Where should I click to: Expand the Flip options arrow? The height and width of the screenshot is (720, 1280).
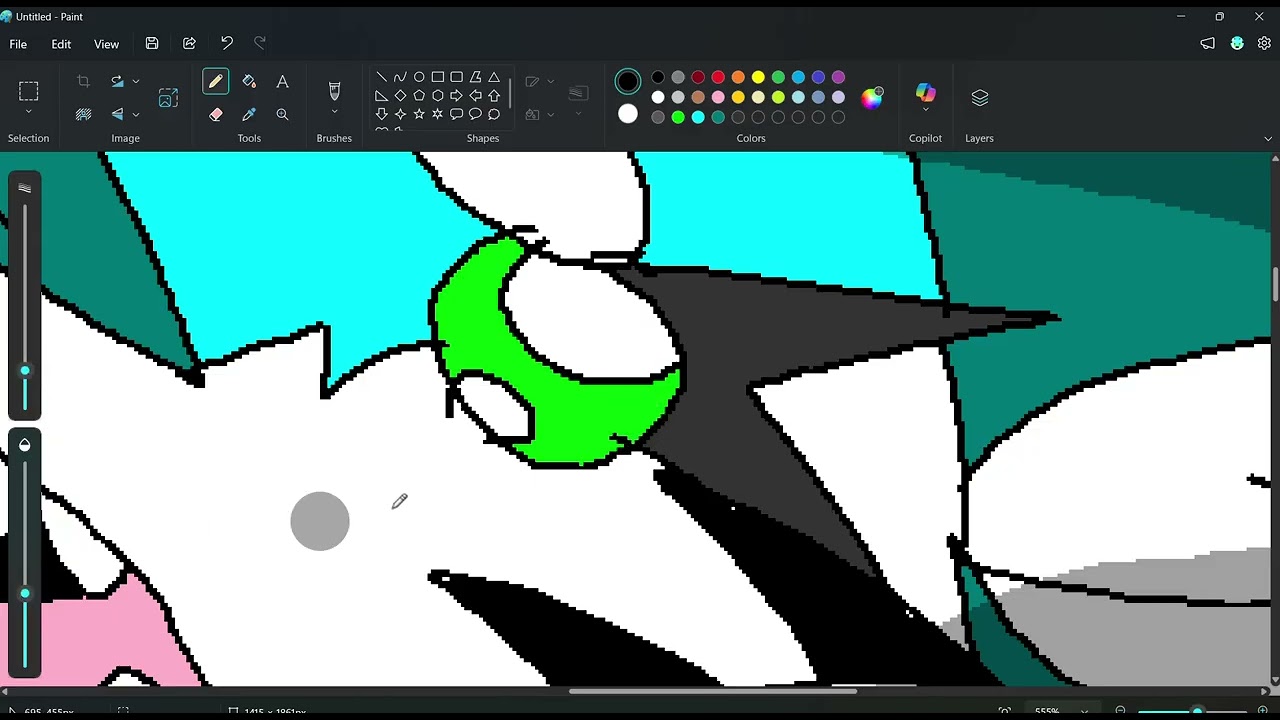pos(136,114)
